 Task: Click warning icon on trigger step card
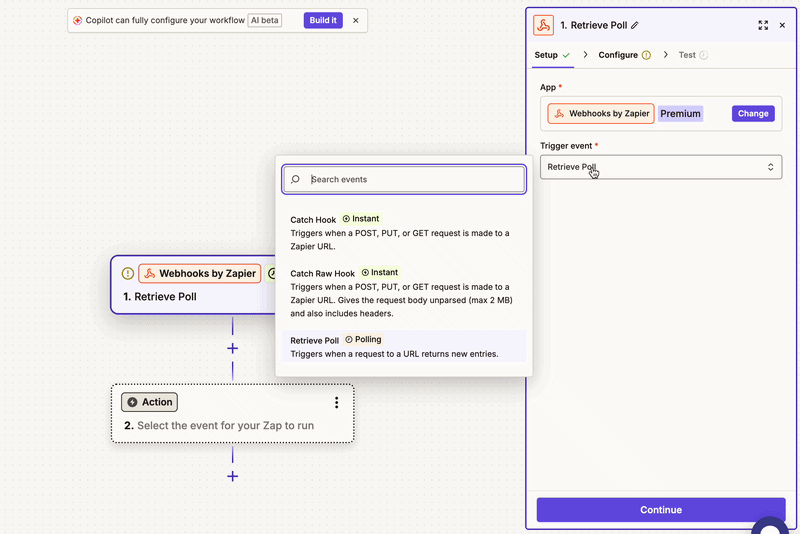coord(128,273)
